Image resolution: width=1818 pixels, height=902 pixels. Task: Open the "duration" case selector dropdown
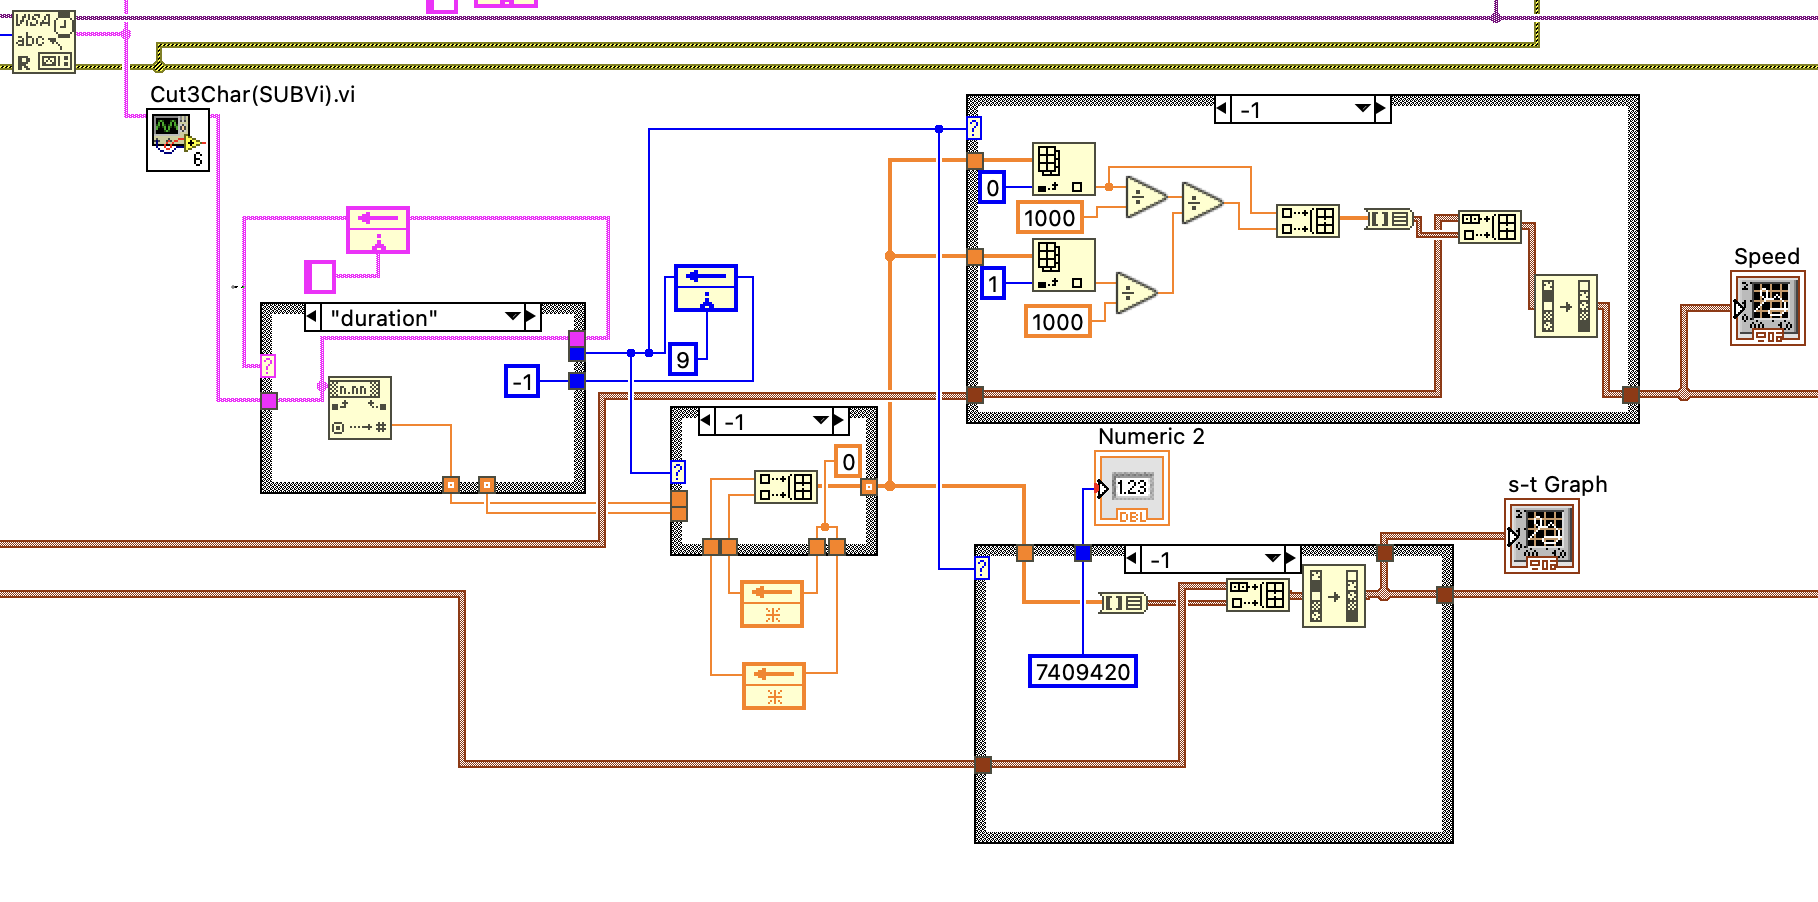pos(513,317)
